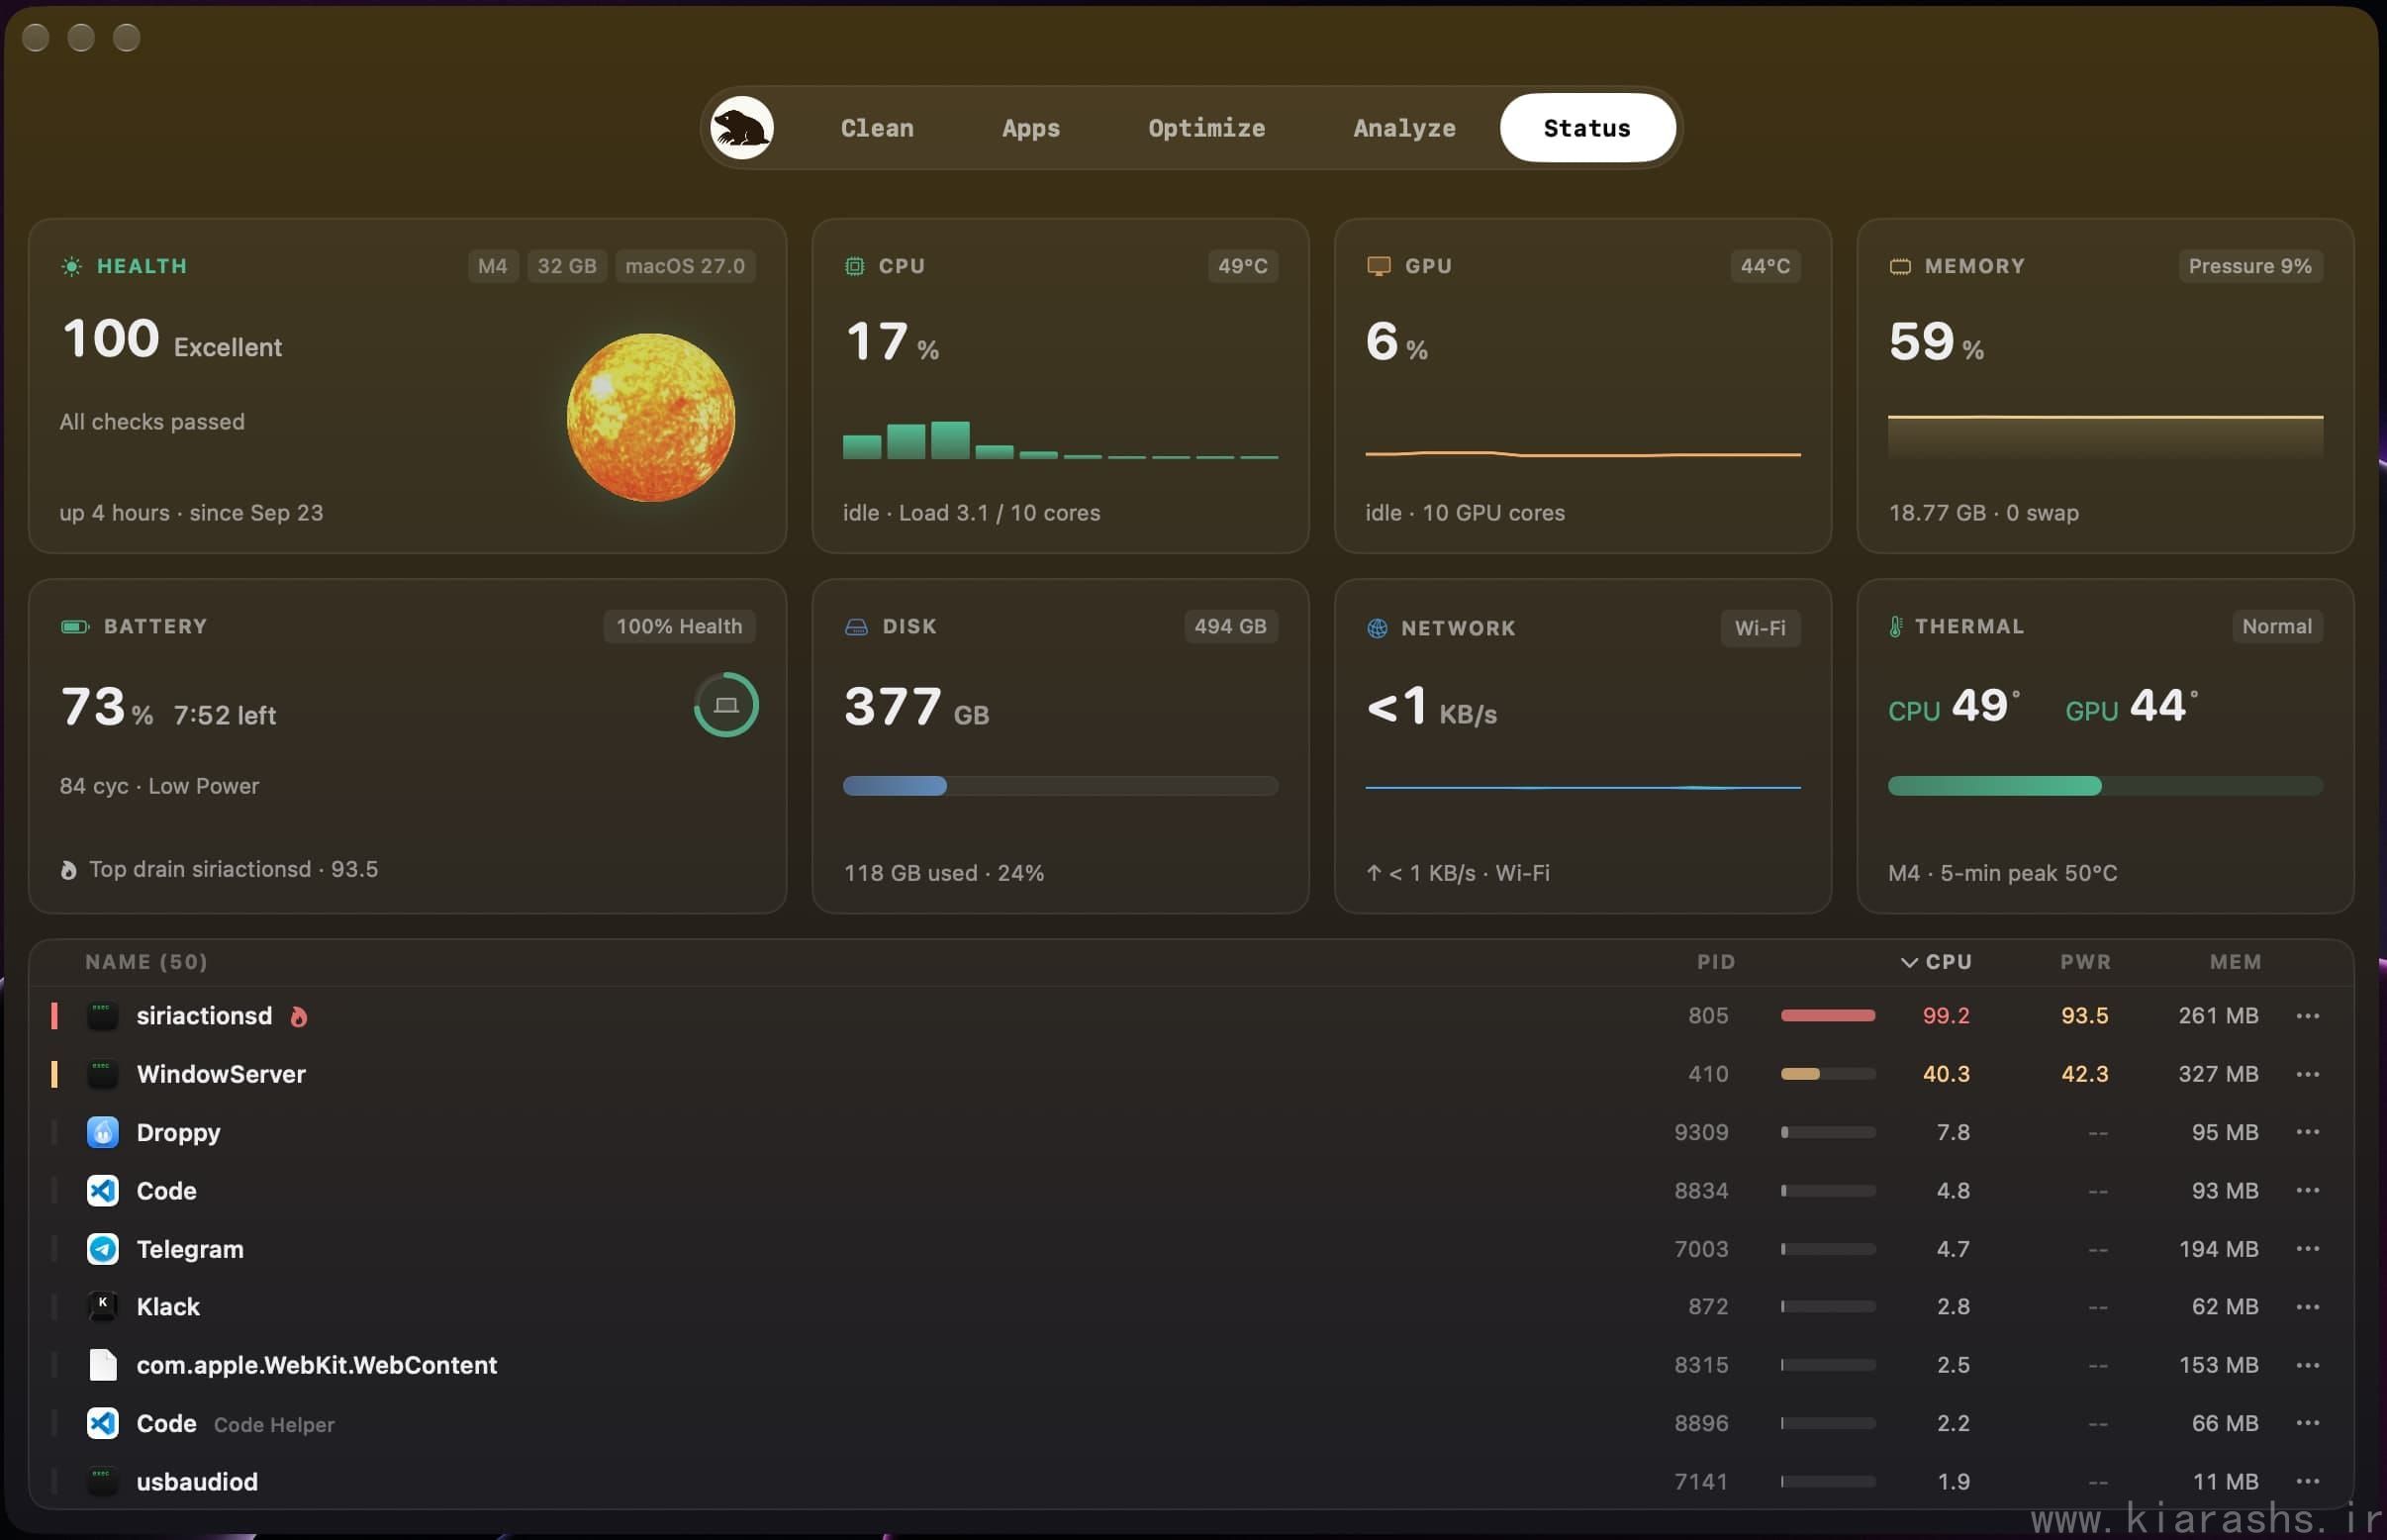Viewport: 2387px width, 1540px height.
Task: Click the Disk drive icon
Action: 856,626
